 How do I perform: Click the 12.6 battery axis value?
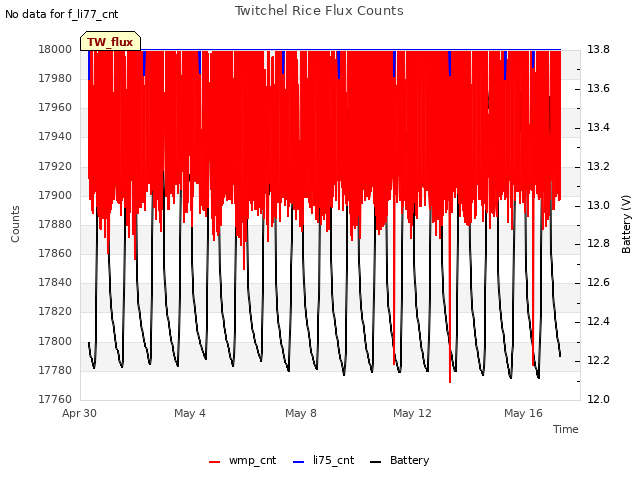click(x=598, y=282)
